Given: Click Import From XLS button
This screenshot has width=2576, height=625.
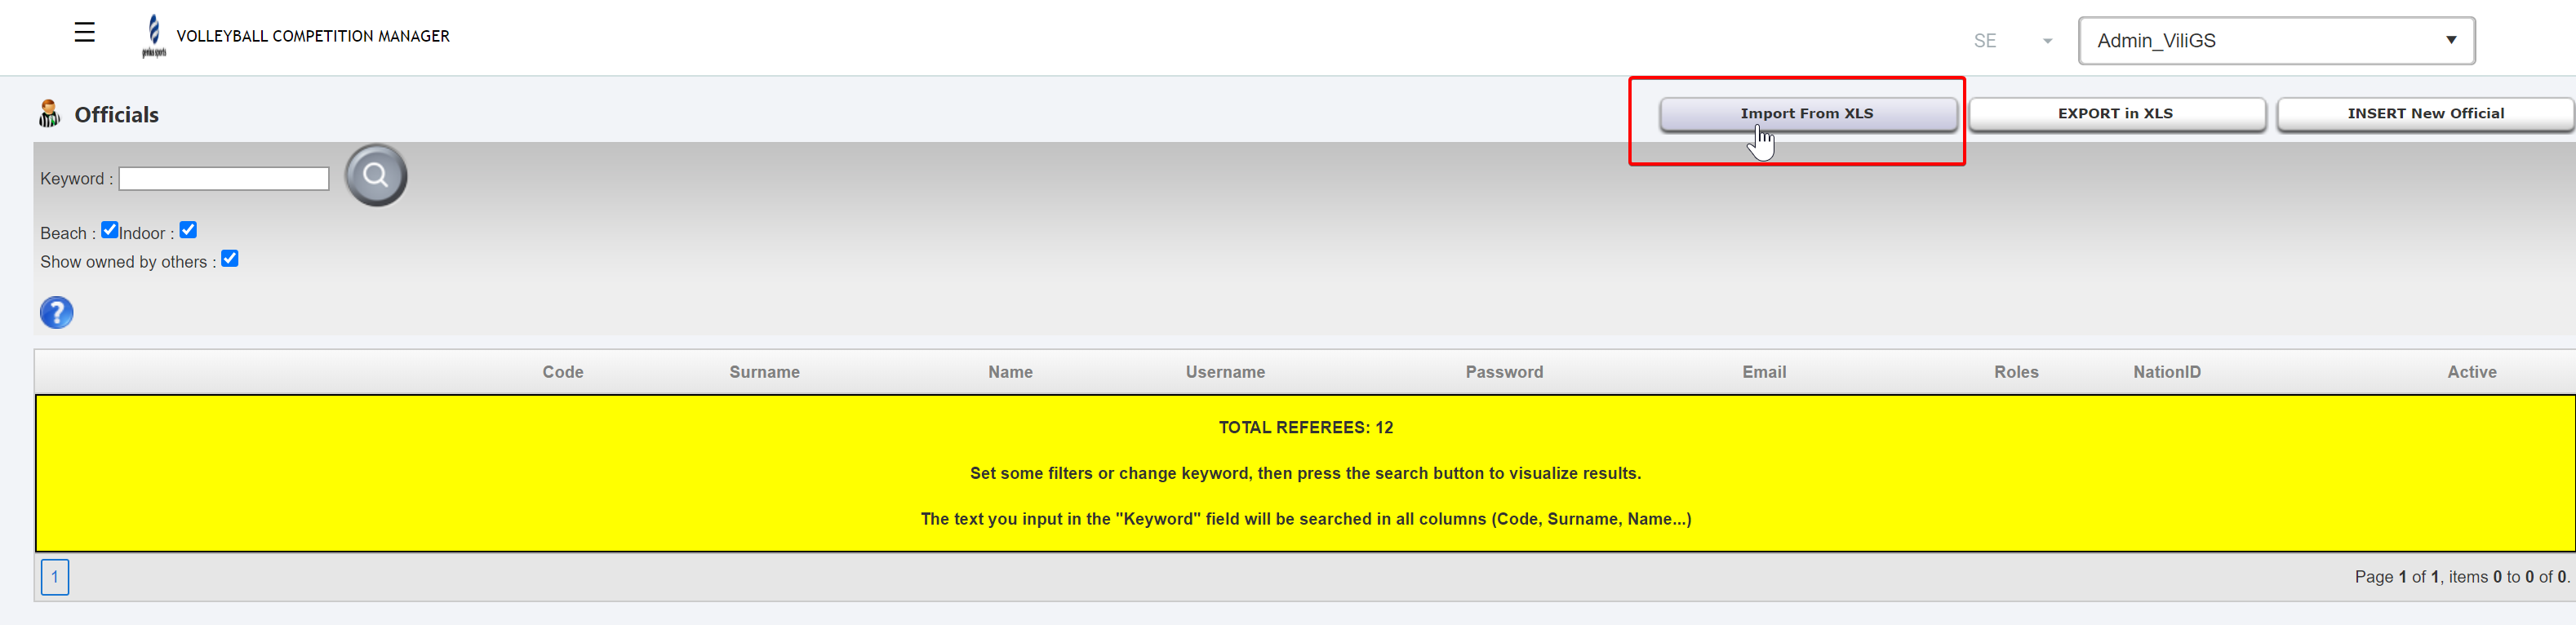Looking at the screenshot, I should [x=1808, y=114].
